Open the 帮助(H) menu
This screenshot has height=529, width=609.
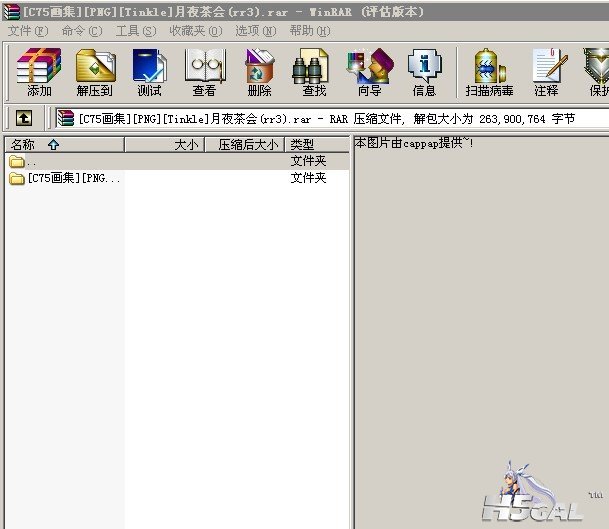click(x=310, y=31)
